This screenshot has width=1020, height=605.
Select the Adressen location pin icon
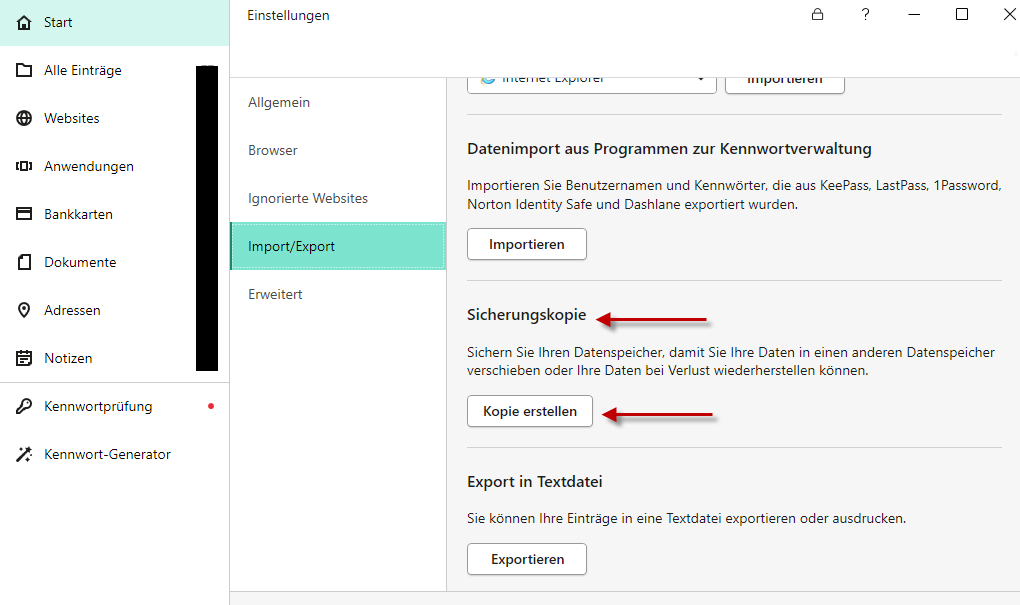pos(25,310)
